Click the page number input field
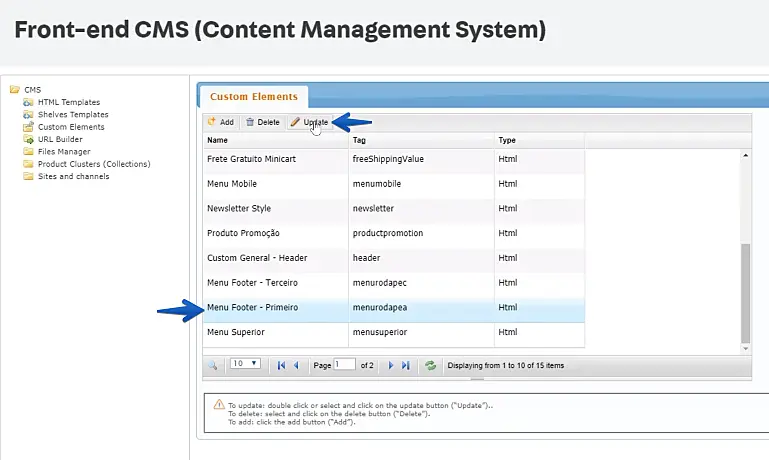 click(345, 365)
